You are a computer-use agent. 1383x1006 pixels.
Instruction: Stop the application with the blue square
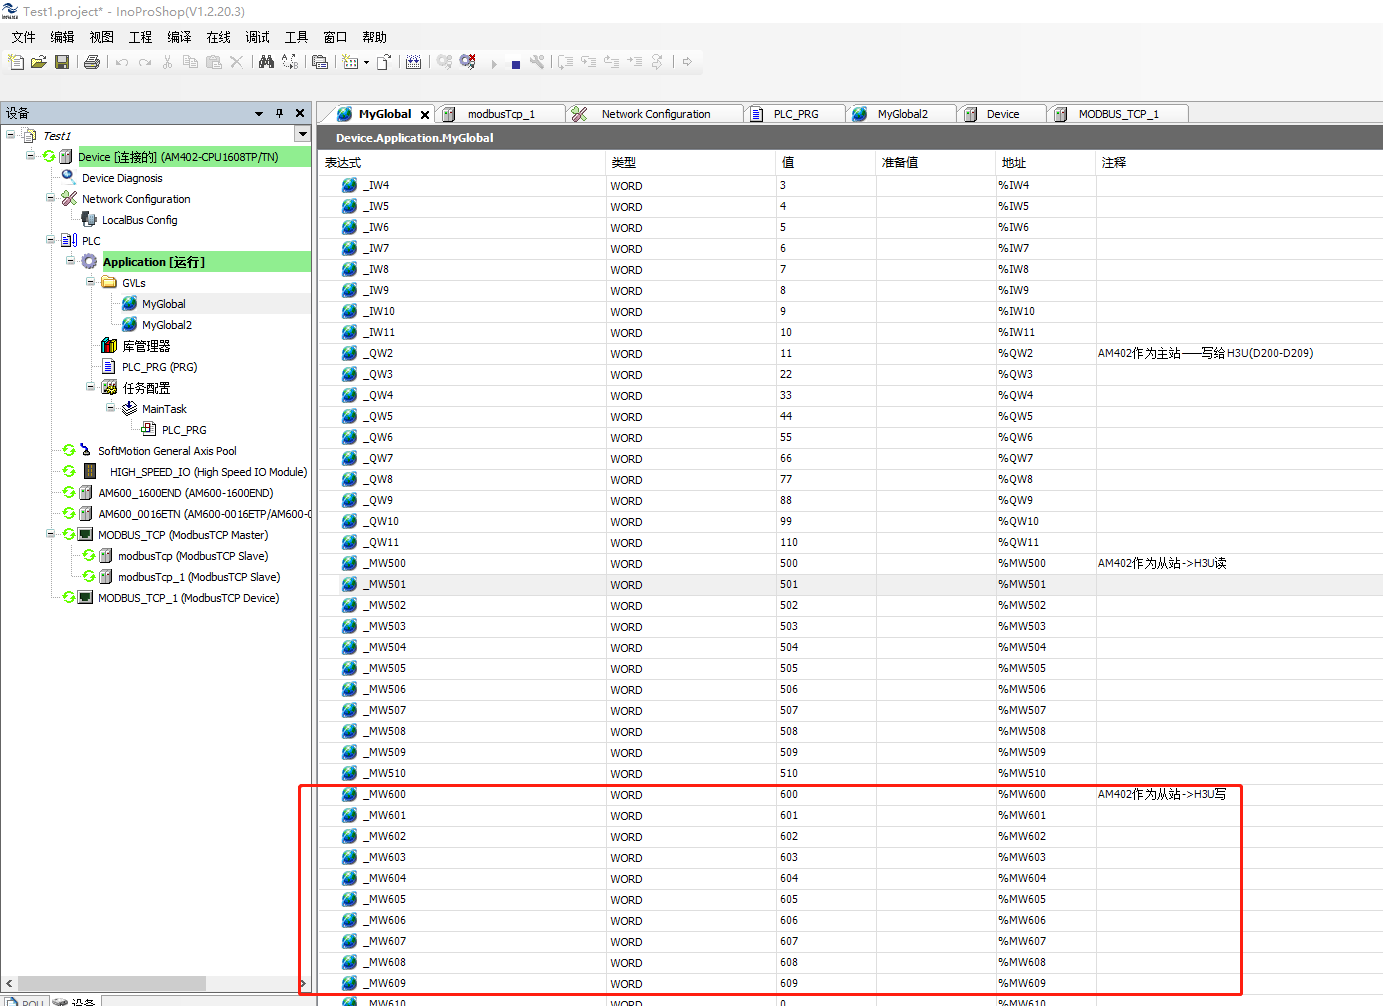[x=516, y=64]
